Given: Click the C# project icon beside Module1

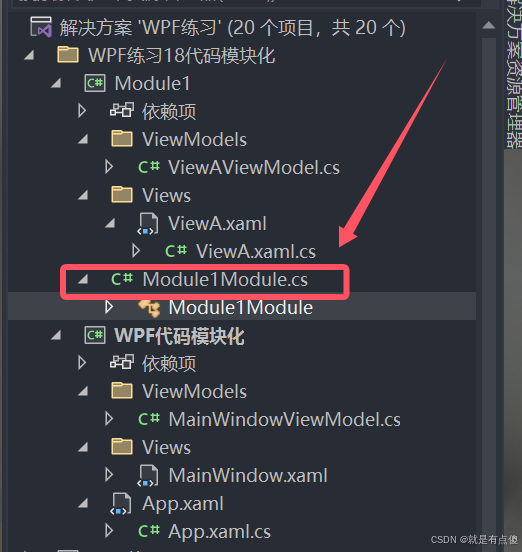Looking at the screenshot, I should click(x=95, y=83).
